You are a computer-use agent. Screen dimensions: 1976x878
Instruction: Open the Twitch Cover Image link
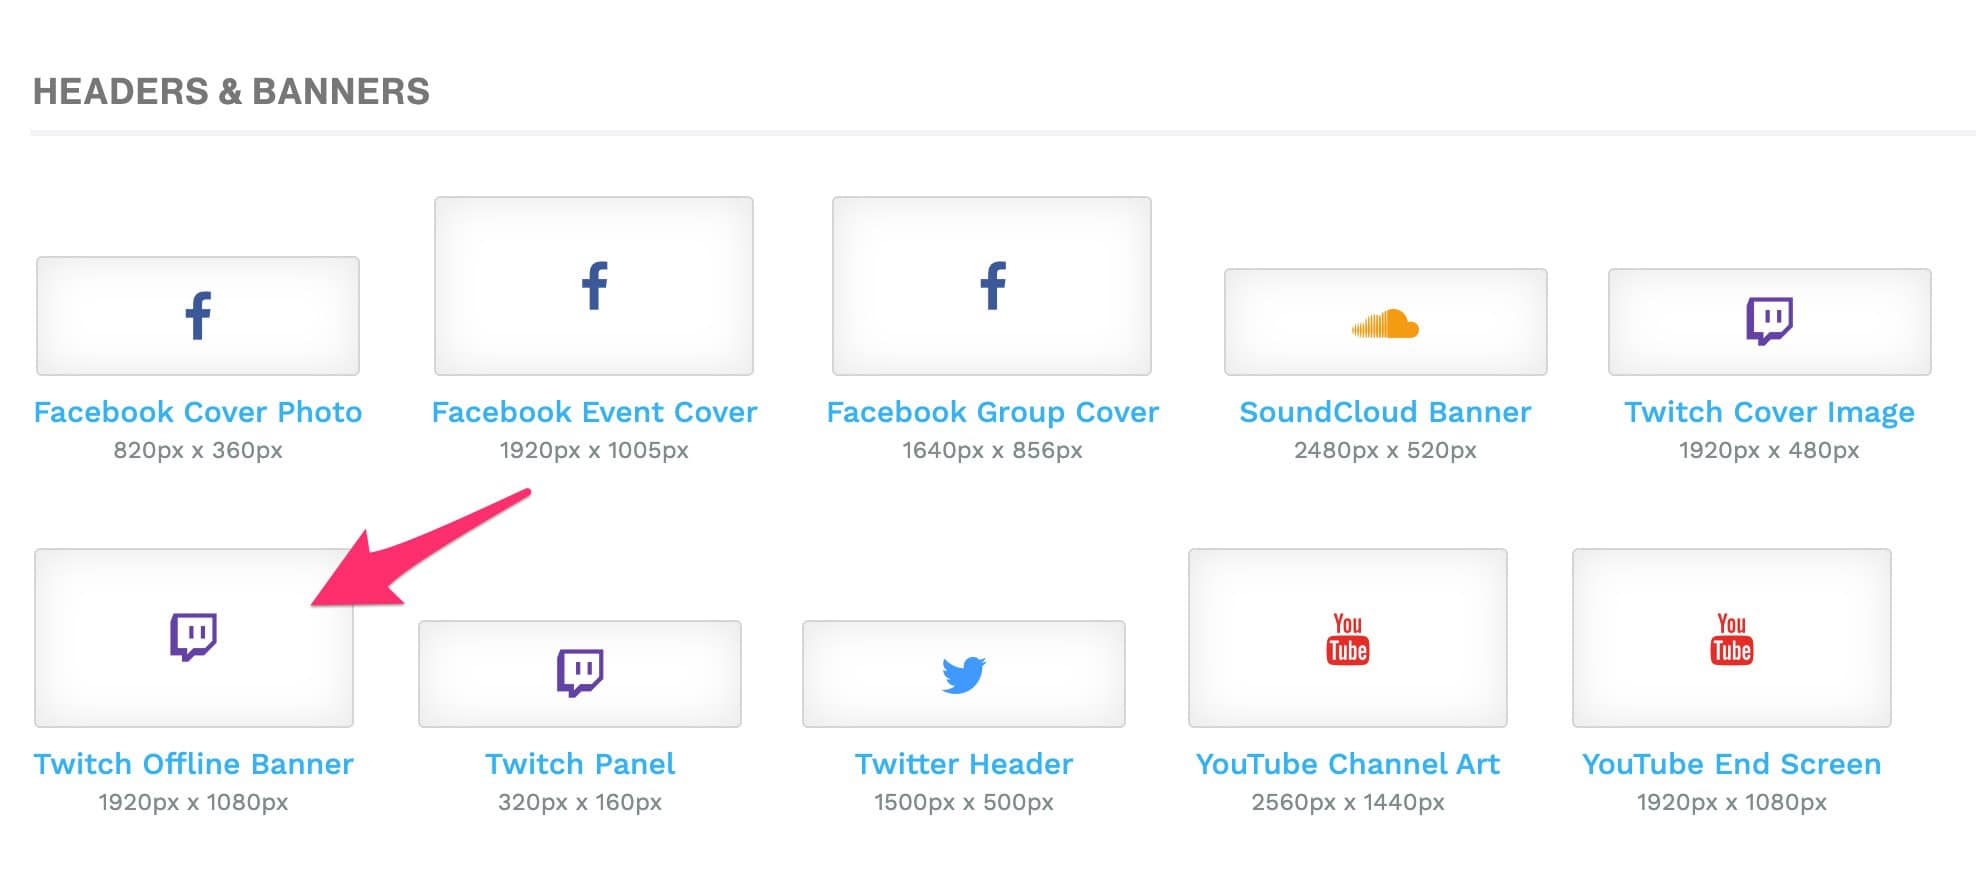(1769, 412)
